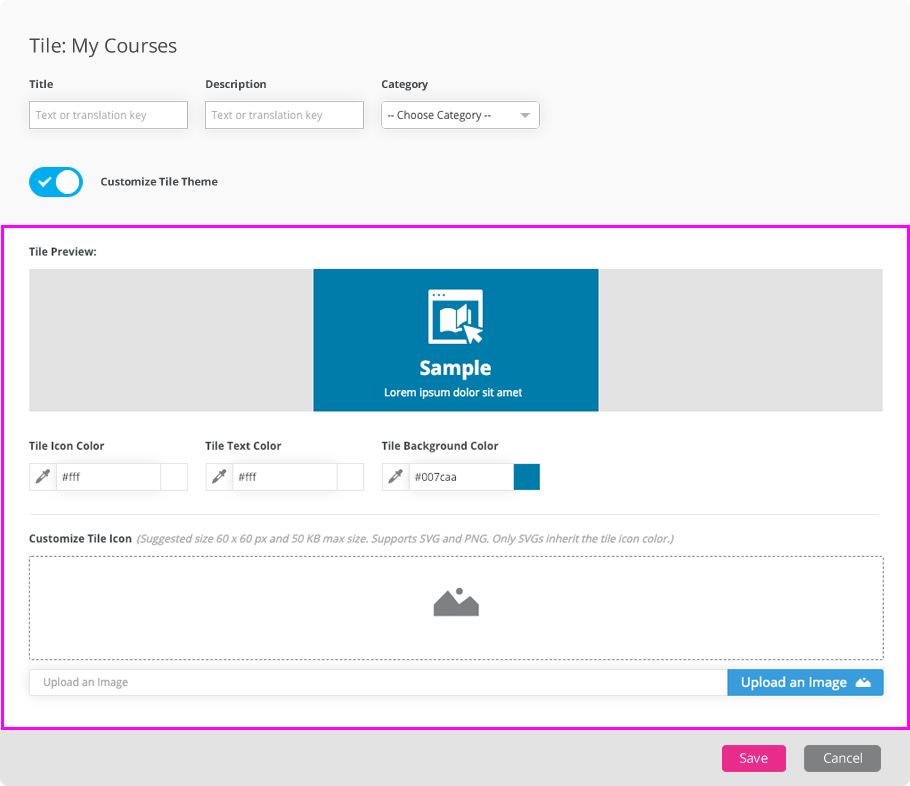Click the blue background color swatch

pos(527,477)
